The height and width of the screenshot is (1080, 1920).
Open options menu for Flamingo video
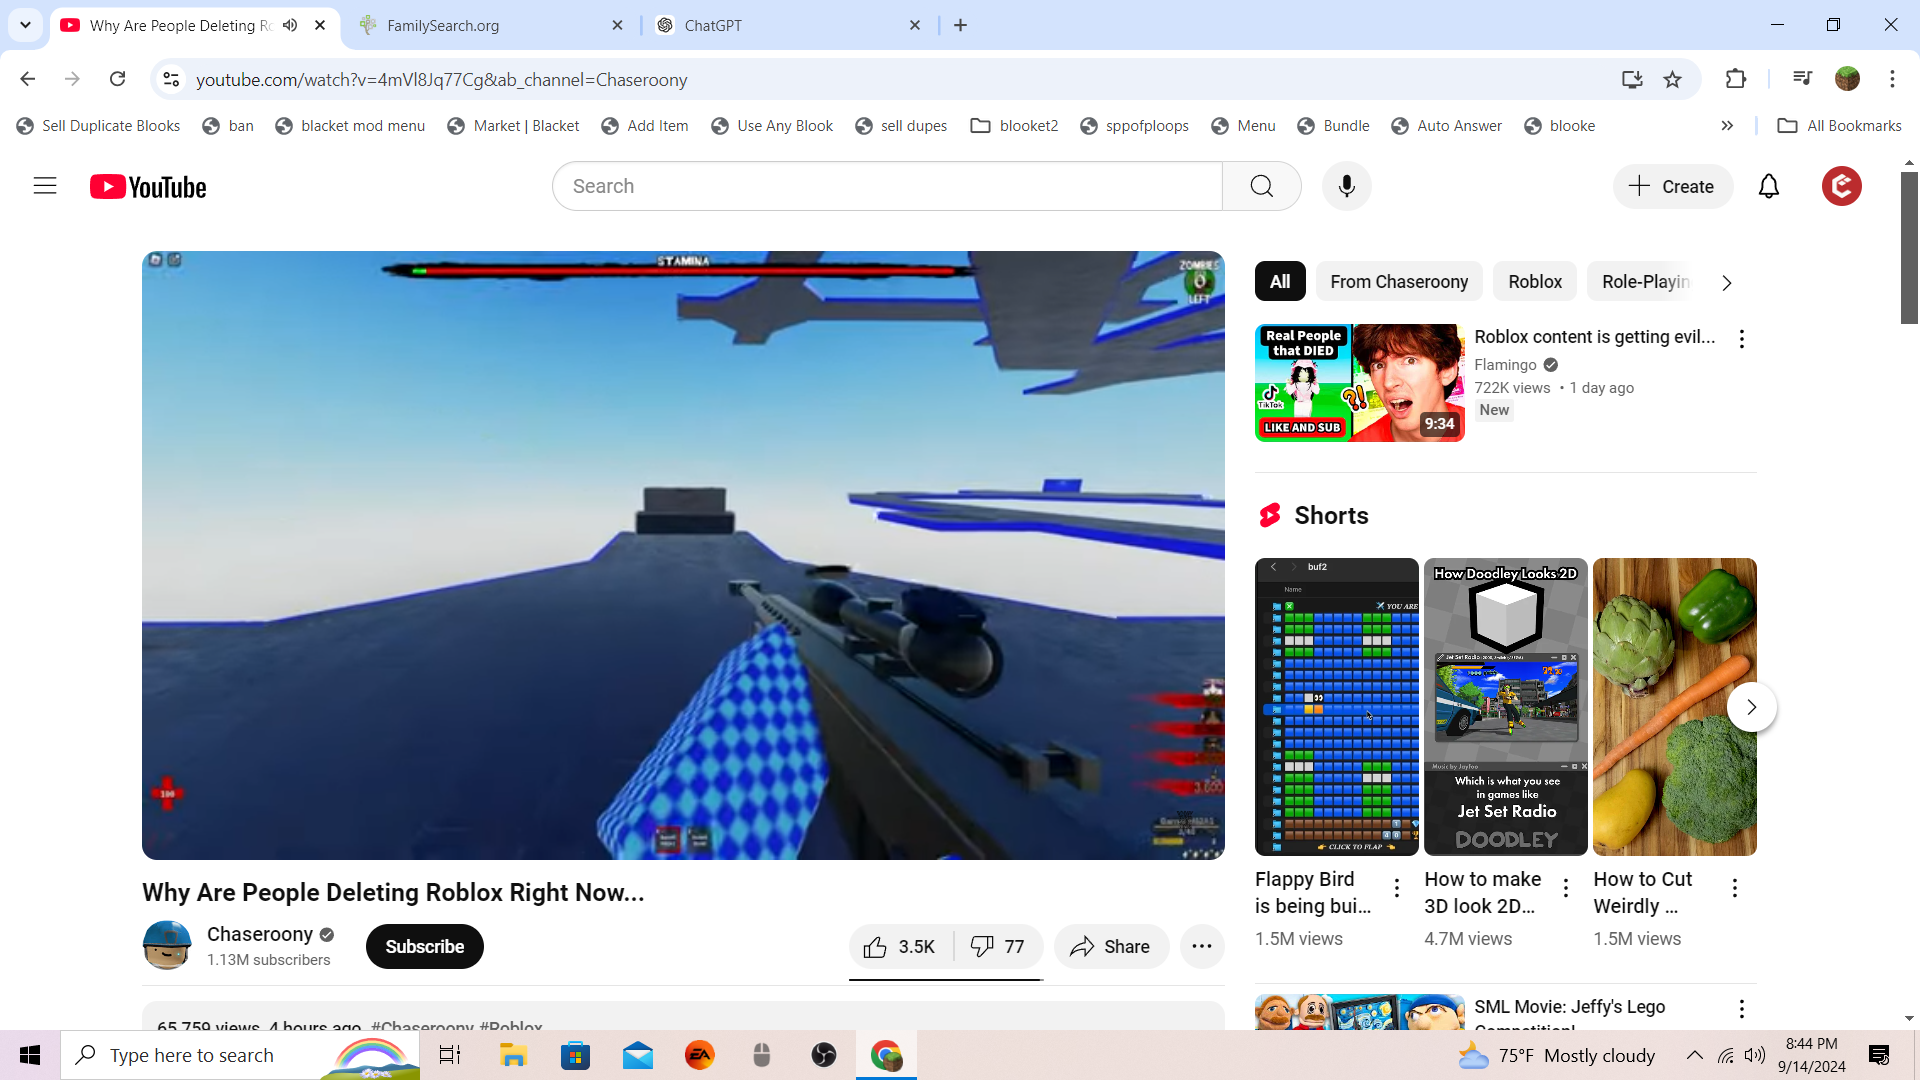point(1741,339)
